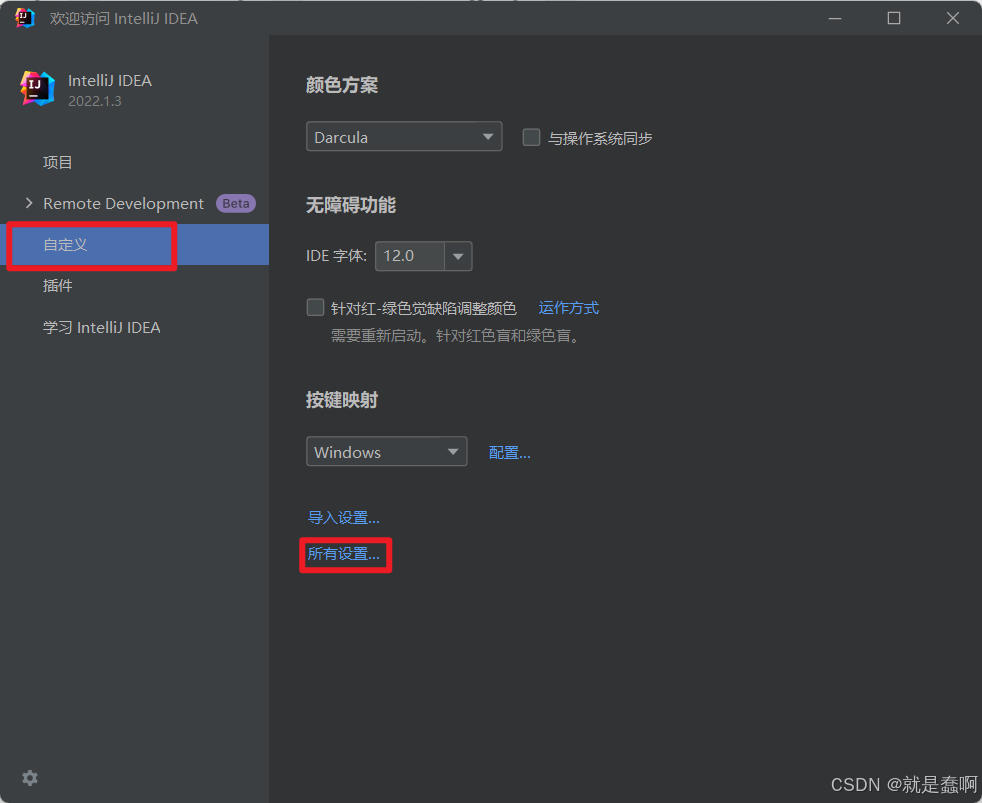Click the 需要重新启动 hint text
Image resolution: width=982 pixels, height=803 pixels.
coord(456,336)
